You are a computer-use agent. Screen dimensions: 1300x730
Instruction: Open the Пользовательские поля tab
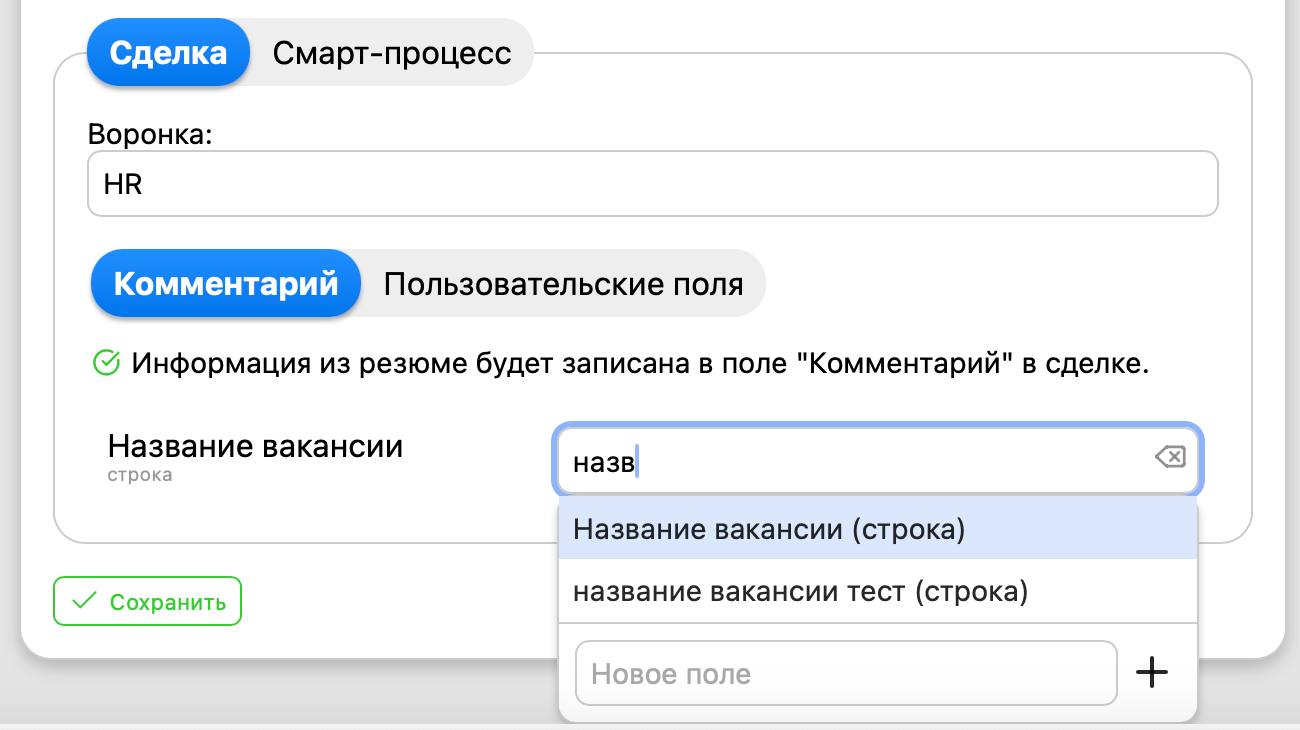(x=563, y=283)
